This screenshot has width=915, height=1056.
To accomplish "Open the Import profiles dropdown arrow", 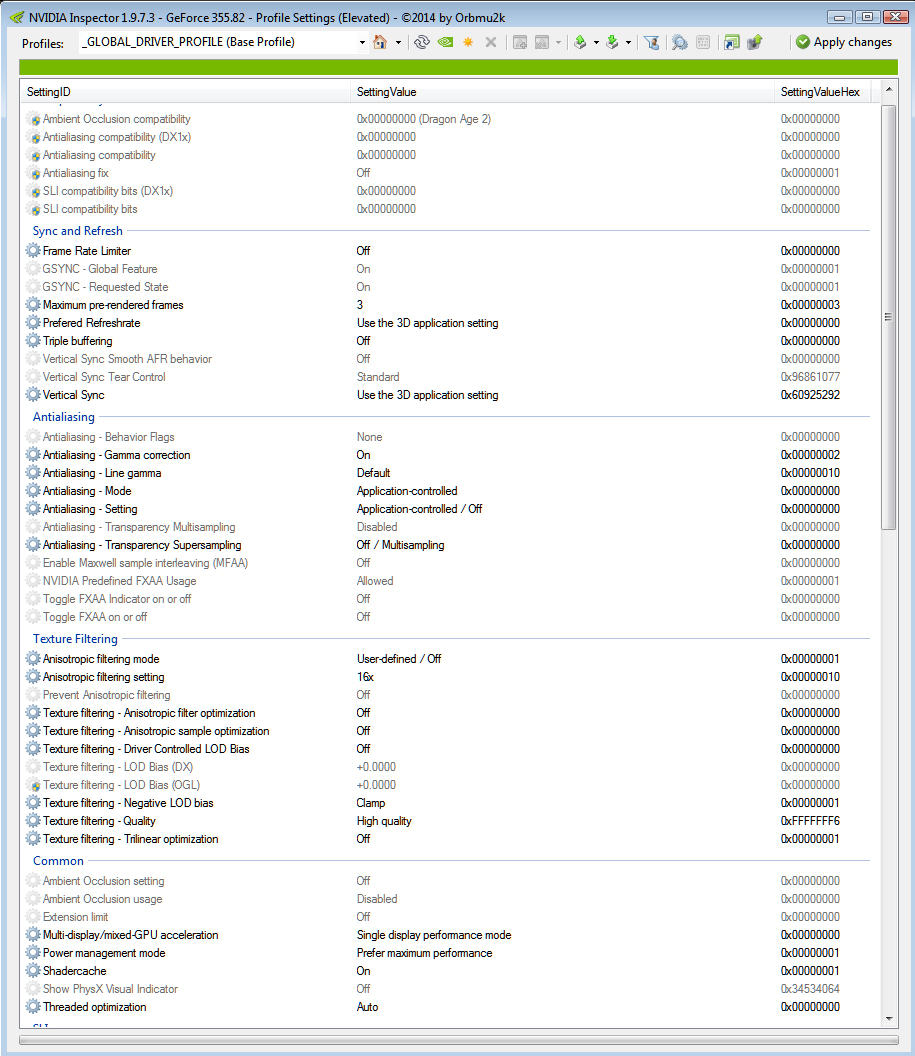I will [628, 42].
